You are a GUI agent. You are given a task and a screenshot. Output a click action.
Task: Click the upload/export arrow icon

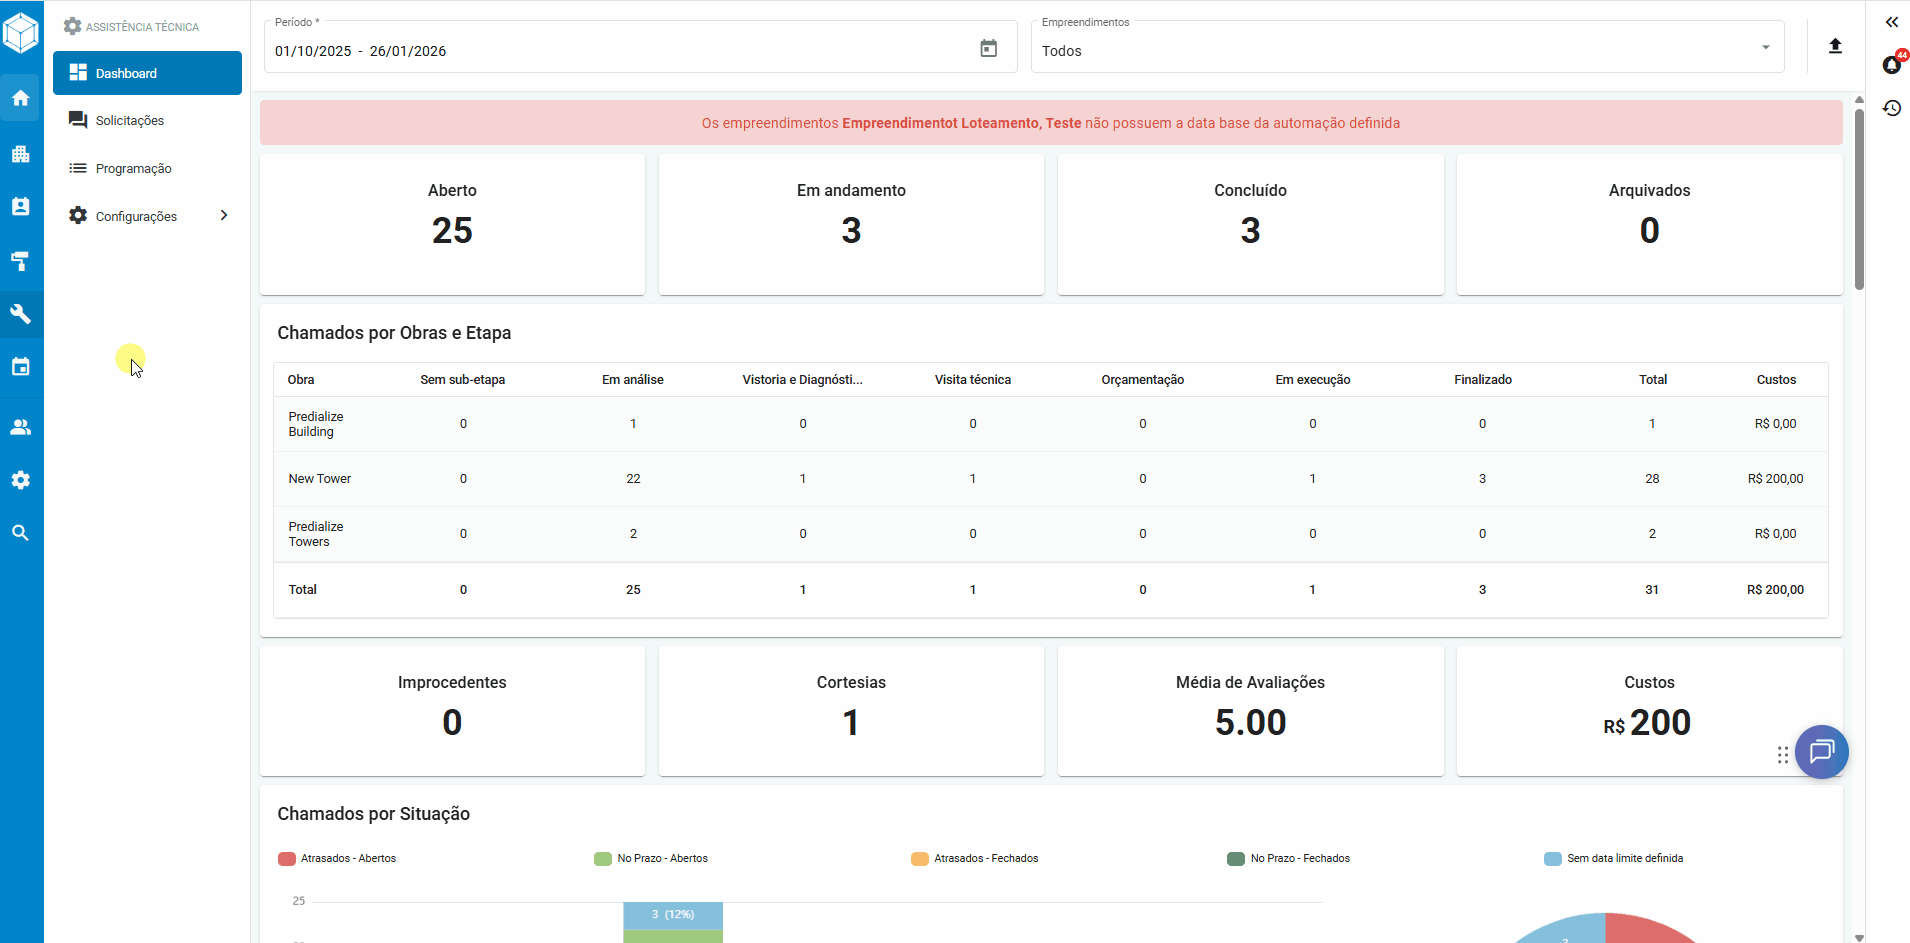click(x=1835, y=46)
